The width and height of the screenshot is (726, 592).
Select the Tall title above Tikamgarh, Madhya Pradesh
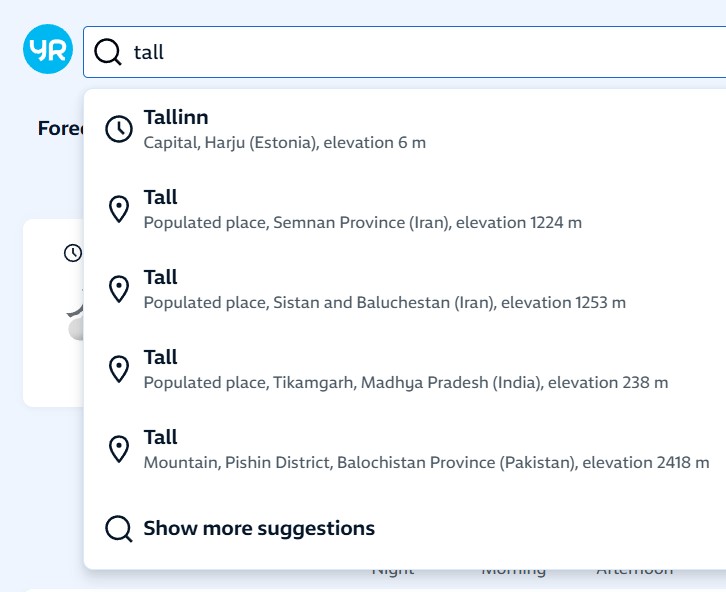(161, 358)
